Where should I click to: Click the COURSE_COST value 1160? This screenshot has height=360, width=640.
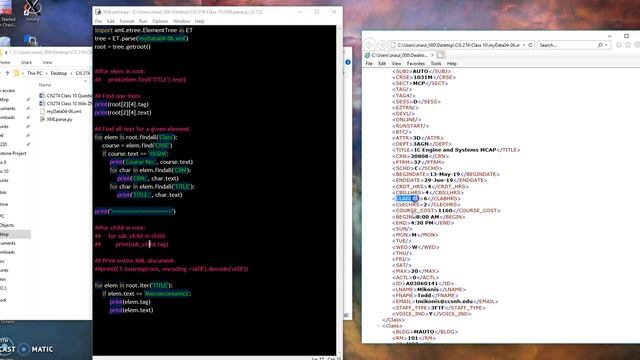click(445, 211)
